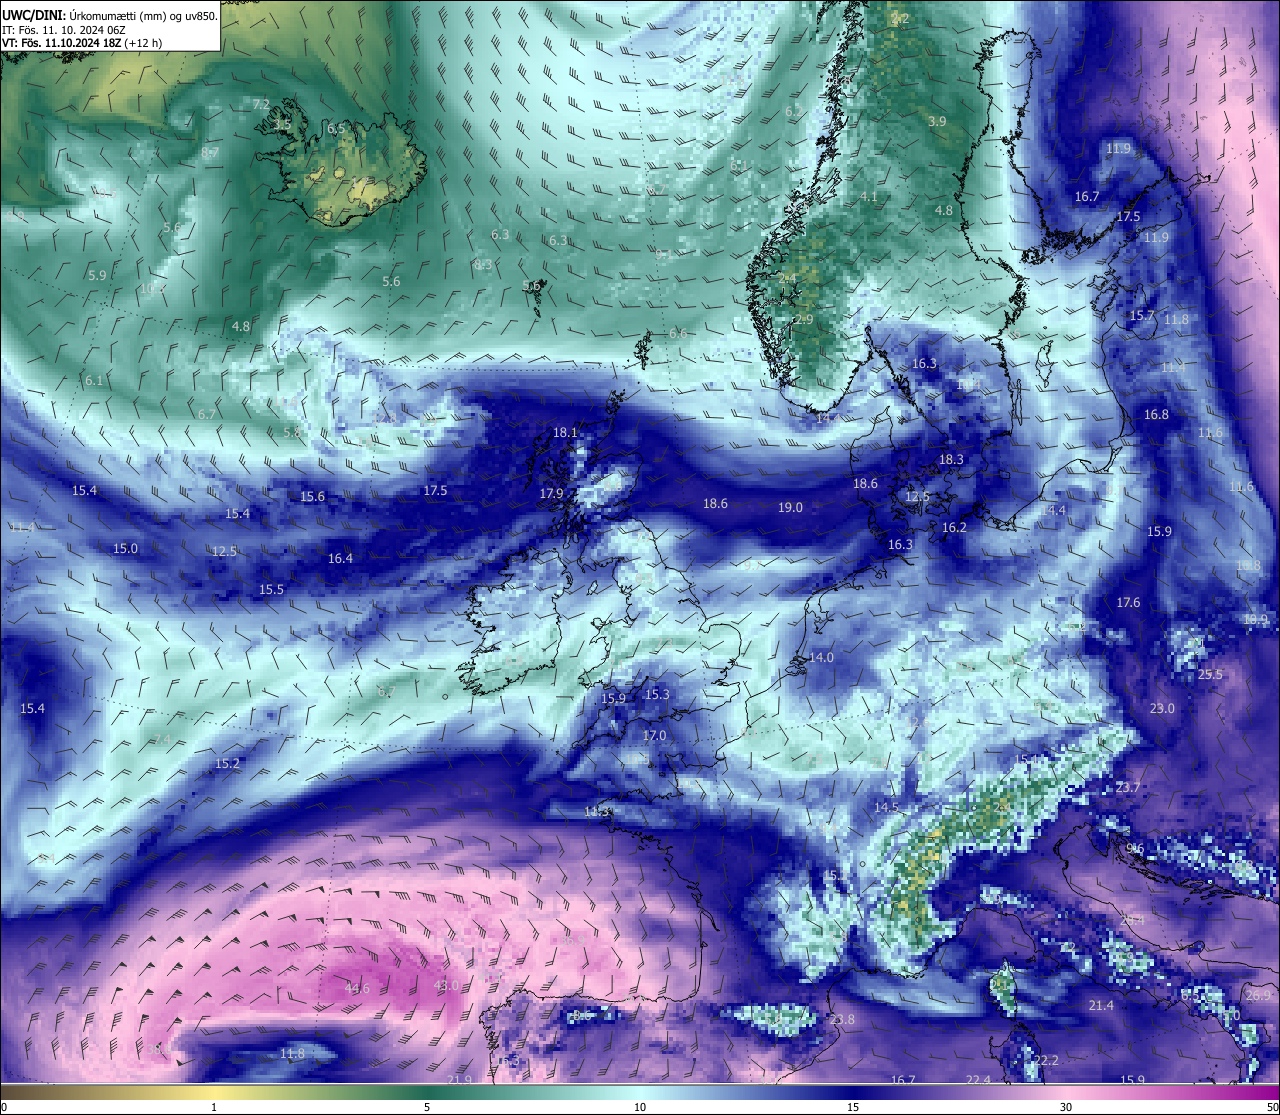Click the 17.6 value label

(x=1128, y=602)
